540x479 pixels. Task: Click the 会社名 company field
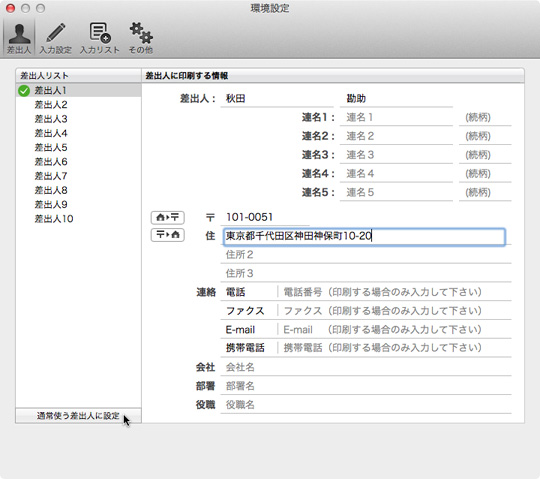point(366,367)
